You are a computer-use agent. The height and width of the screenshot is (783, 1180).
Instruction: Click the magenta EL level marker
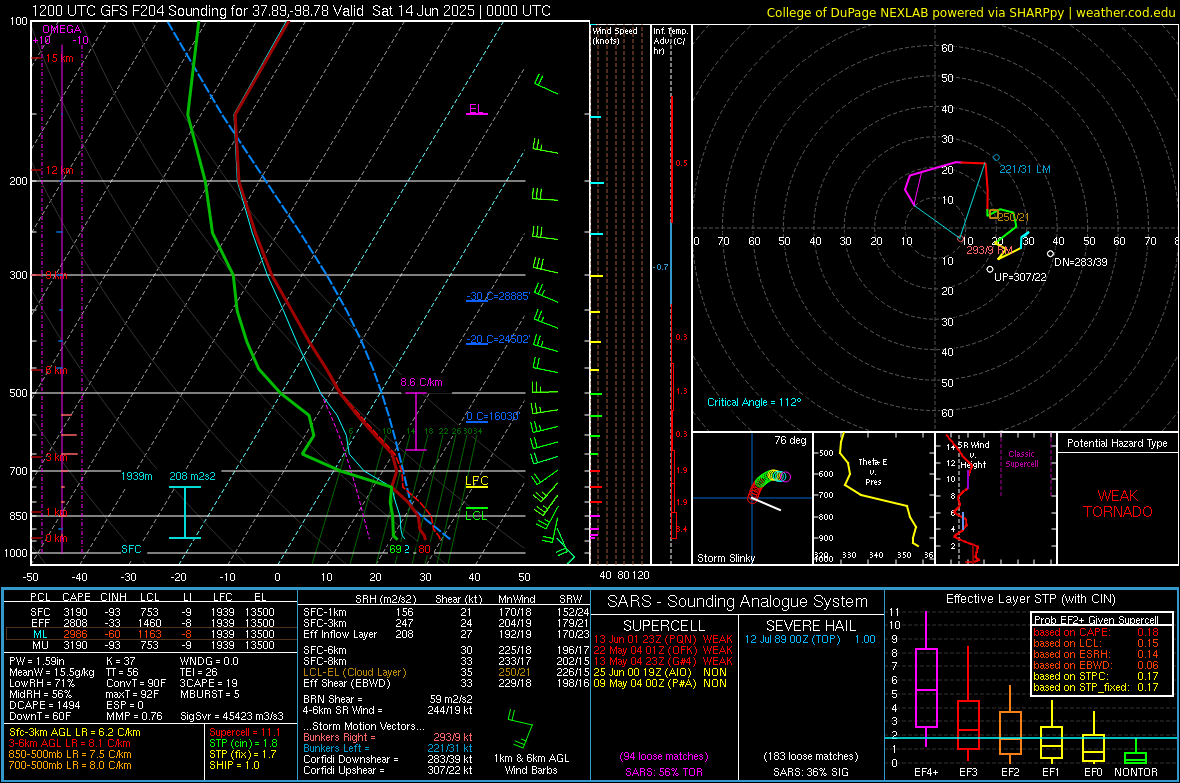[476, 109]
